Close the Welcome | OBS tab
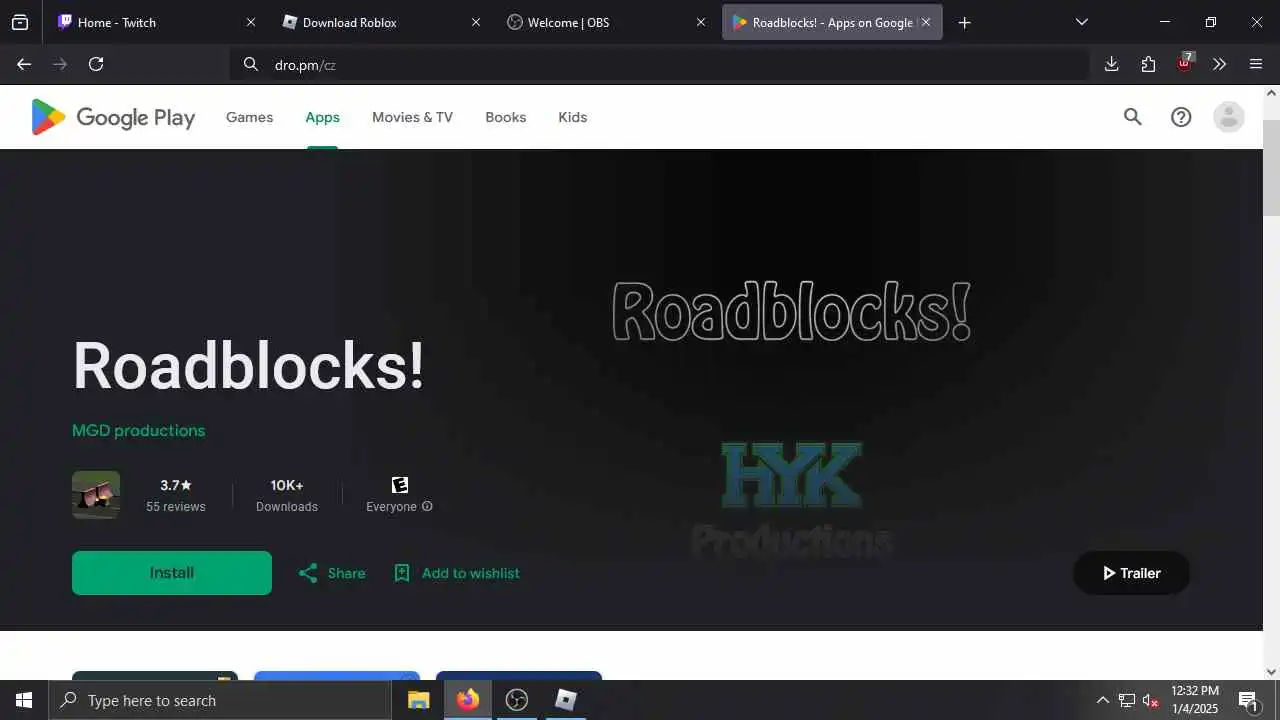The width and height of the screenshot is (1280, 720). coord(701,22)
